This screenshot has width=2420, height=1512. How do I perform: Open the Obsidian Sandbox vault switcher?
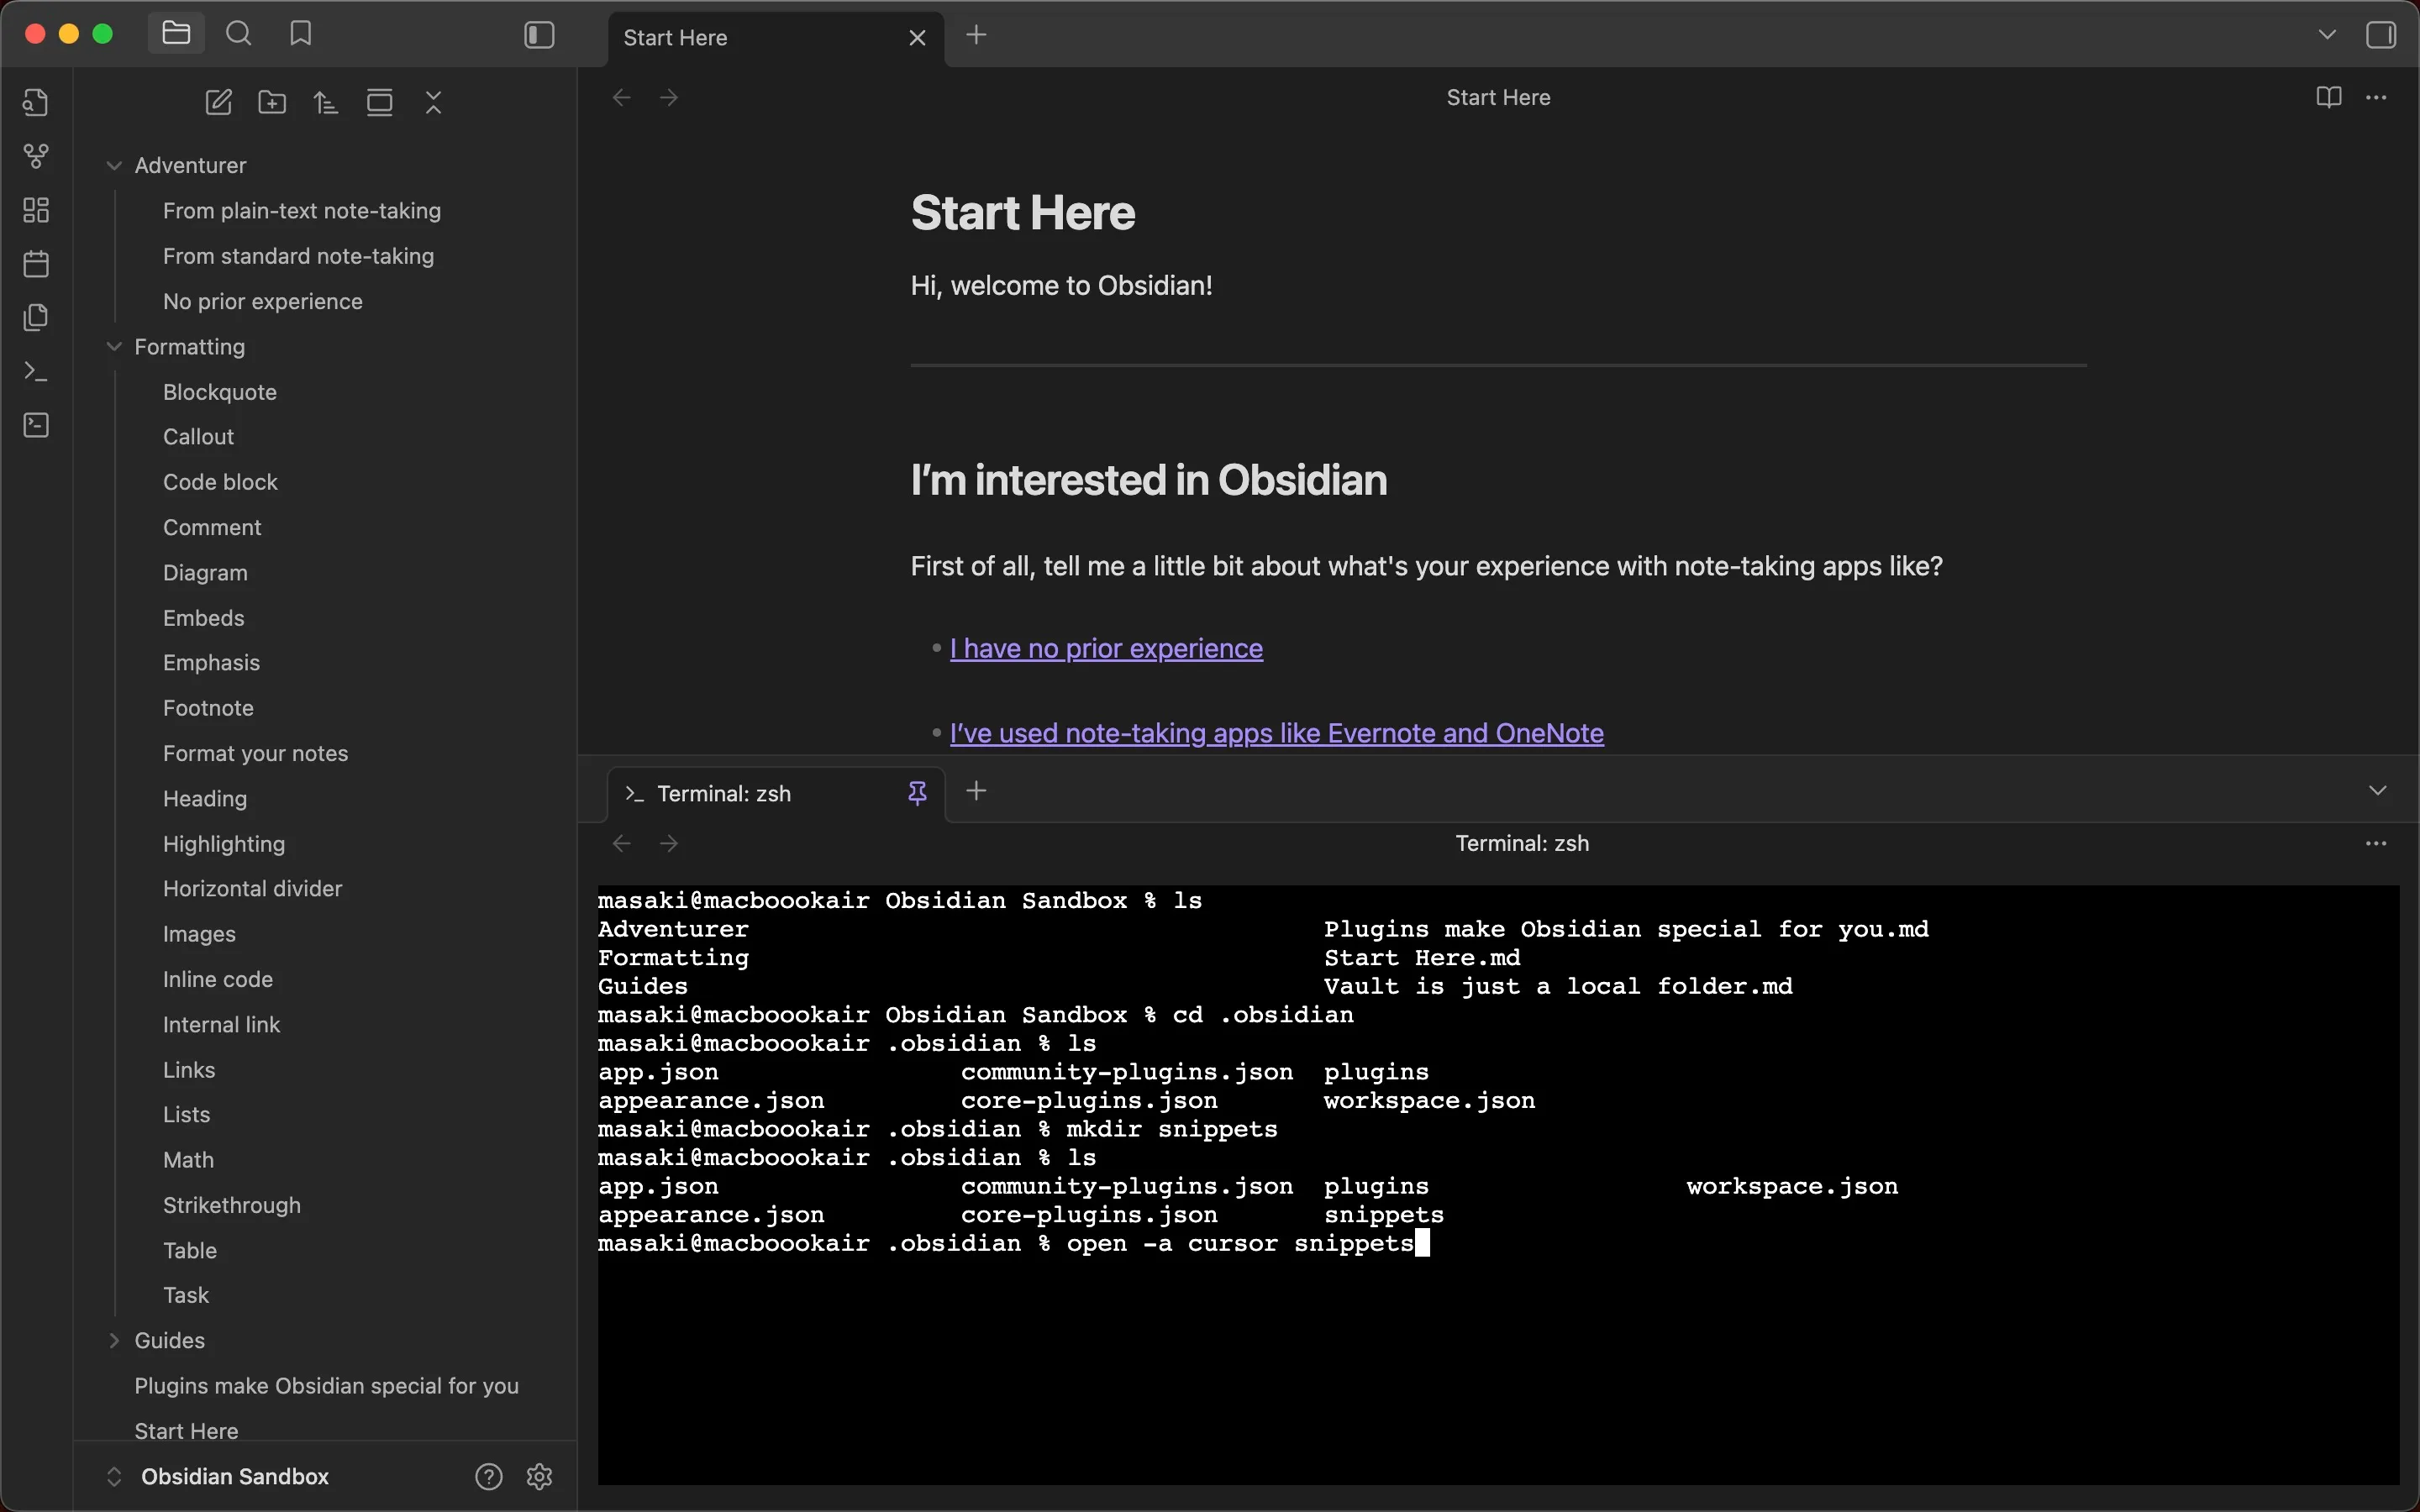(234, 1476)
